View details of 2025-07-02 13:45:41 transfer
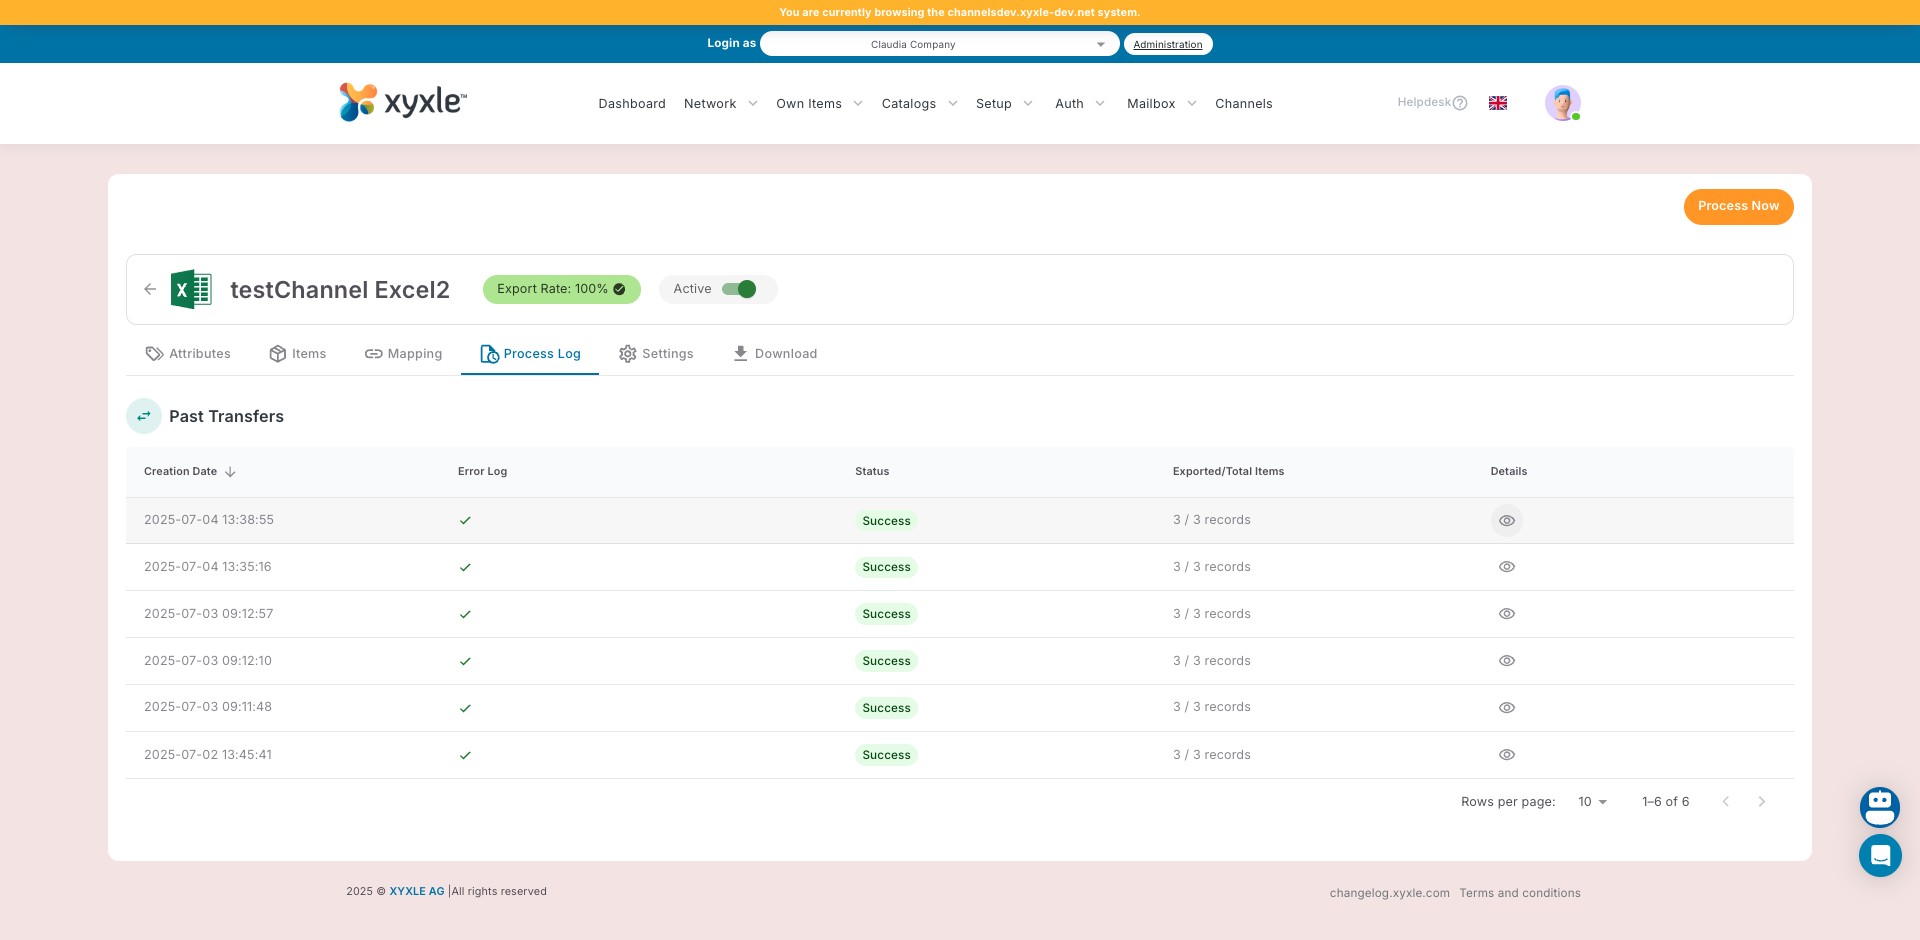The height and width of the screenshot is (940, 1920). click(x=1506, y=755)
